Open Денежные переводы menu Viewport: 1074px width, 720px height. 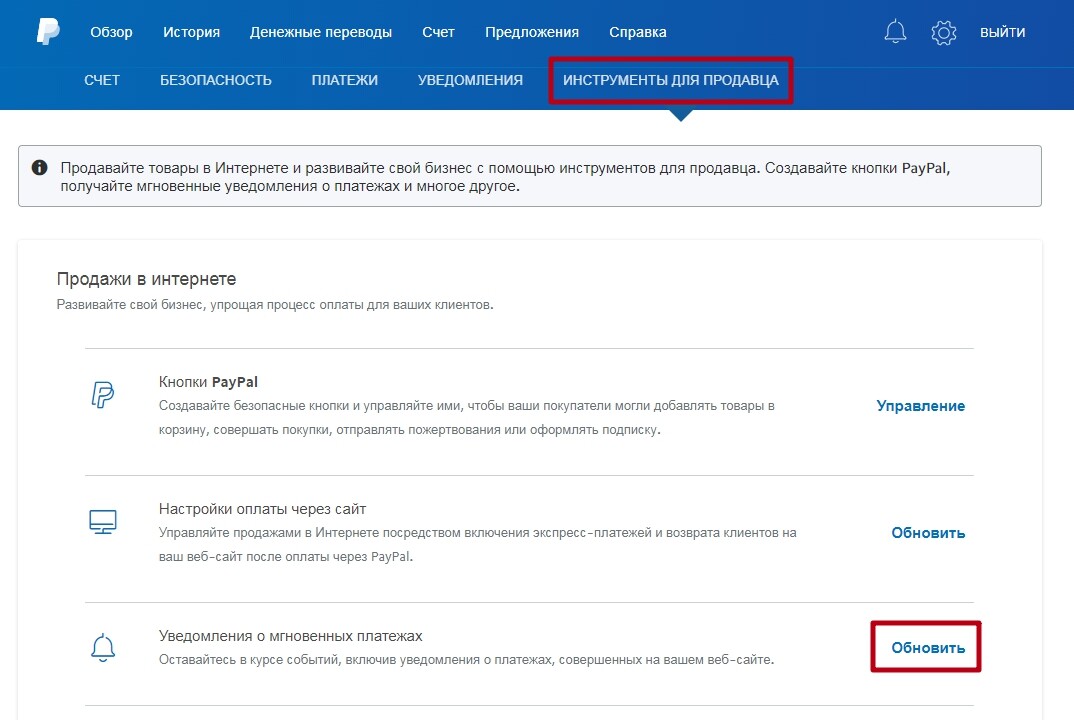[321, 32]
